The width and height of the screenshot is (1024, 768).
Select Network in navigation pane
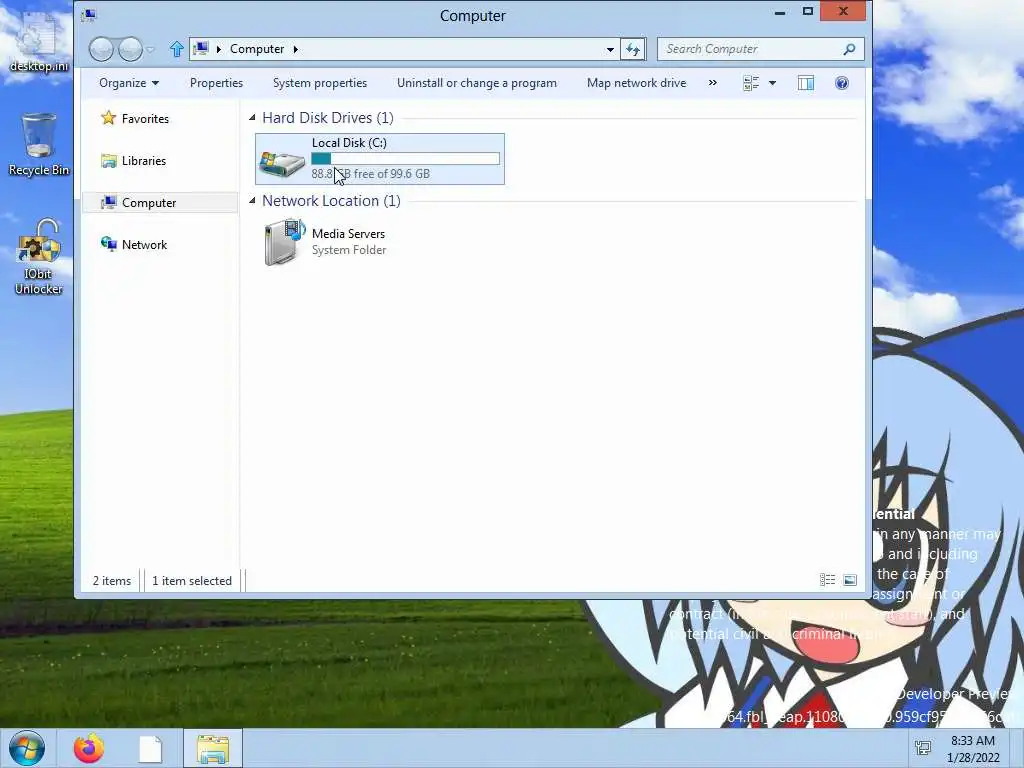click(144, 245)
